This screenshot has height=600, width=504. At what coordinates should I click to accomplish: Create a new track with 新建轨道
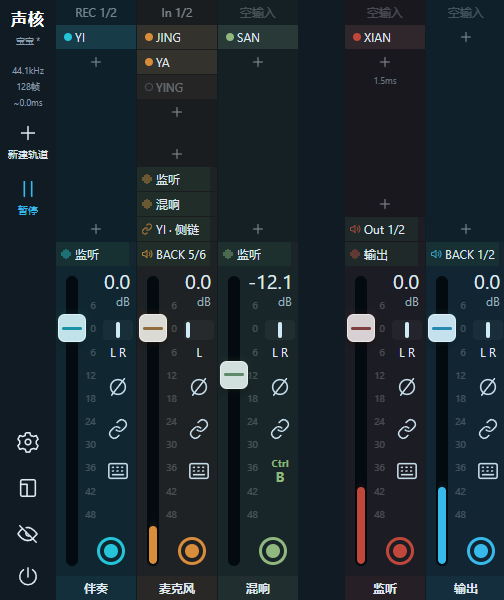(28, 142)
